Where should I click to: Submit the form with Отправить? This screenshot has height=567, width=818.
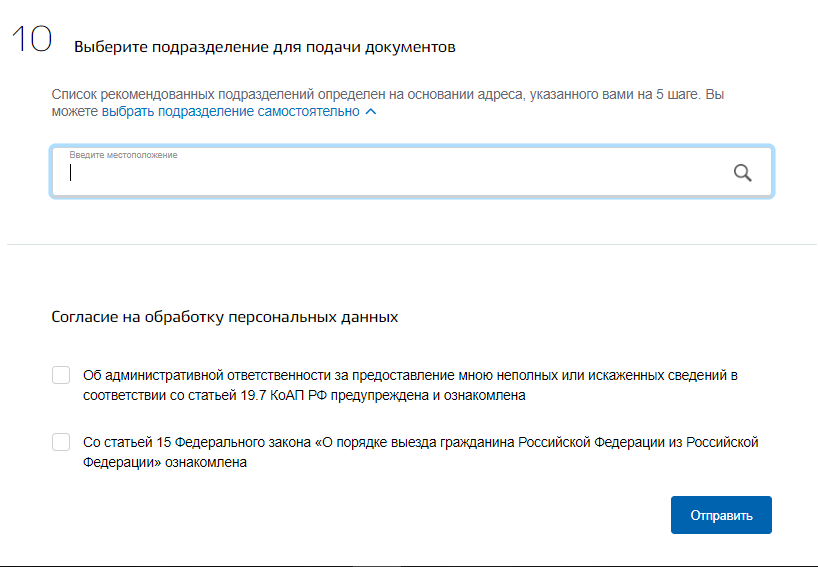721,515
